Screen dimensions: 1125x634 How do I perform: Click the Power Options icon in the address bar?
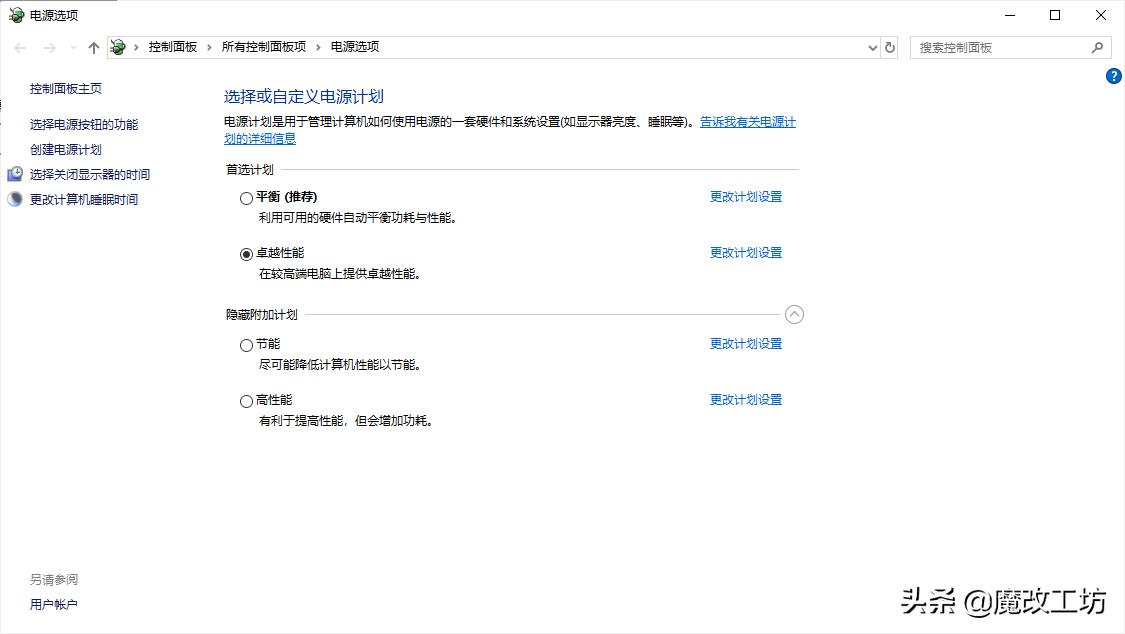(117, 46)
